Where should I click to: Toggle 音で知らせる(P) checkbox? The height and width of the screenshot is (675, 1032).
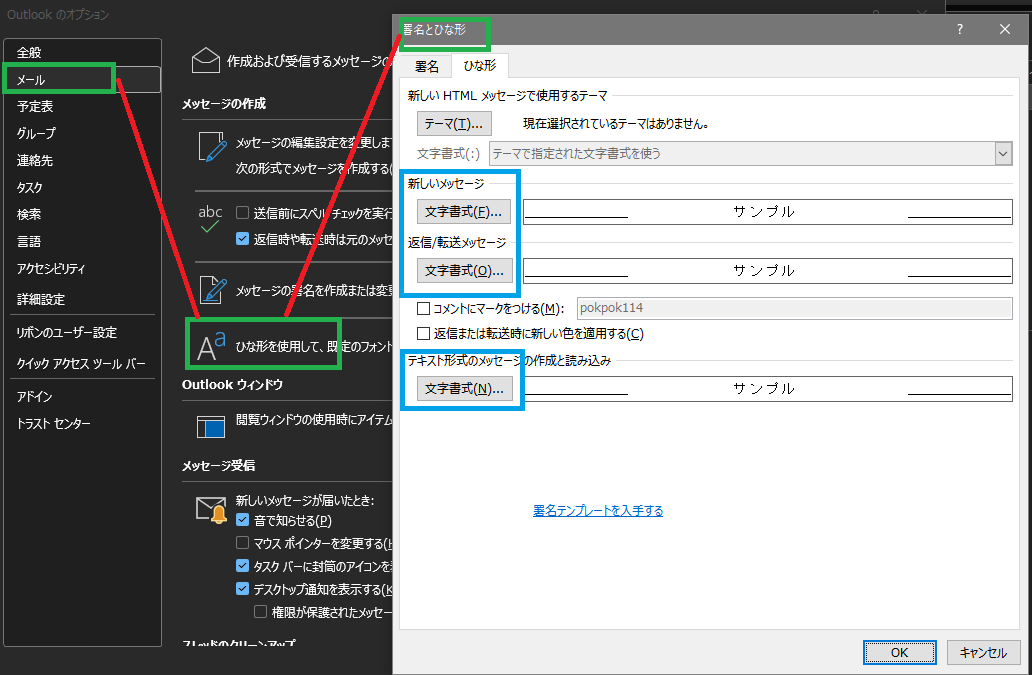242,520
